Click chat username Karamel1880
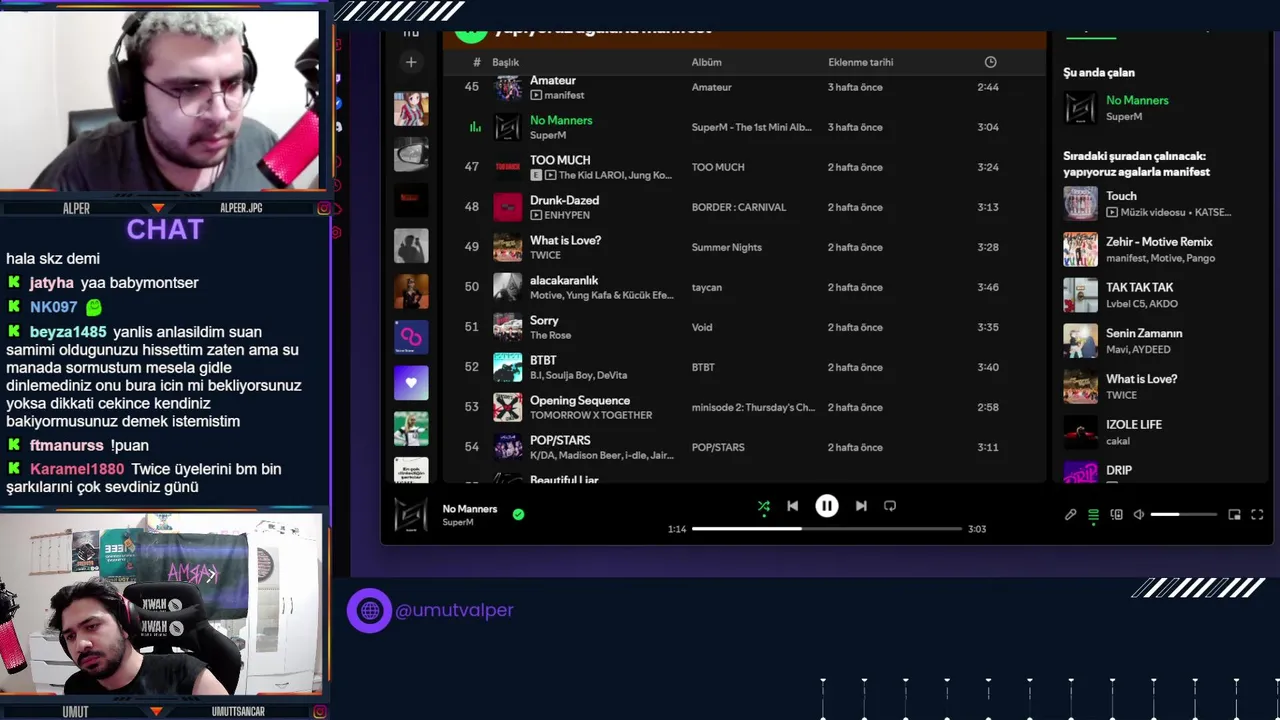Screen dimensions: 1280x720 [77, 469]
